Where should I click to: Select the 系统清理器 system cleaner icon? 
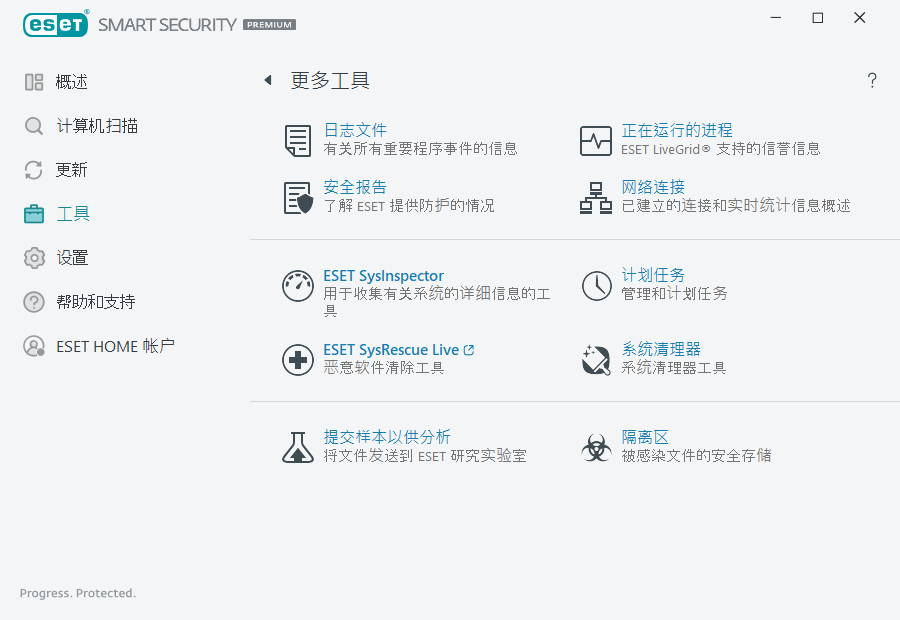pyautogui.click(x=595, y=358)
